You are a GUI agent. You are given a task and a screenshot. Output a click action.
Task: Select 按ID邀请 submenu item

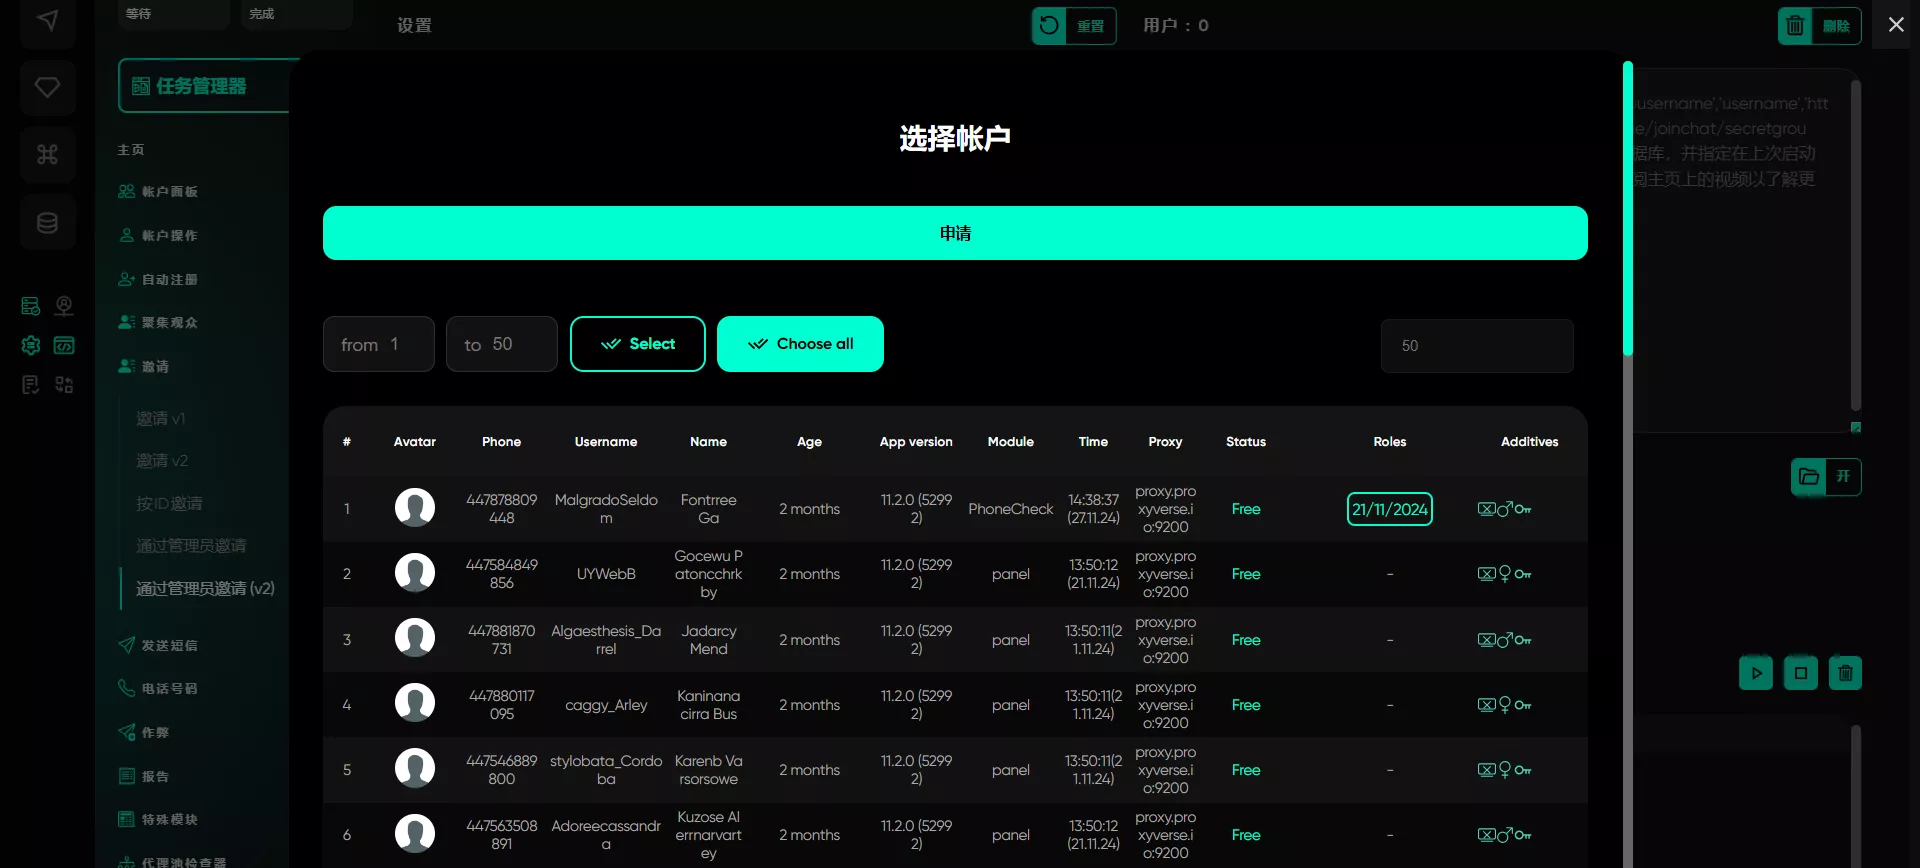click(x=169, y=503)
